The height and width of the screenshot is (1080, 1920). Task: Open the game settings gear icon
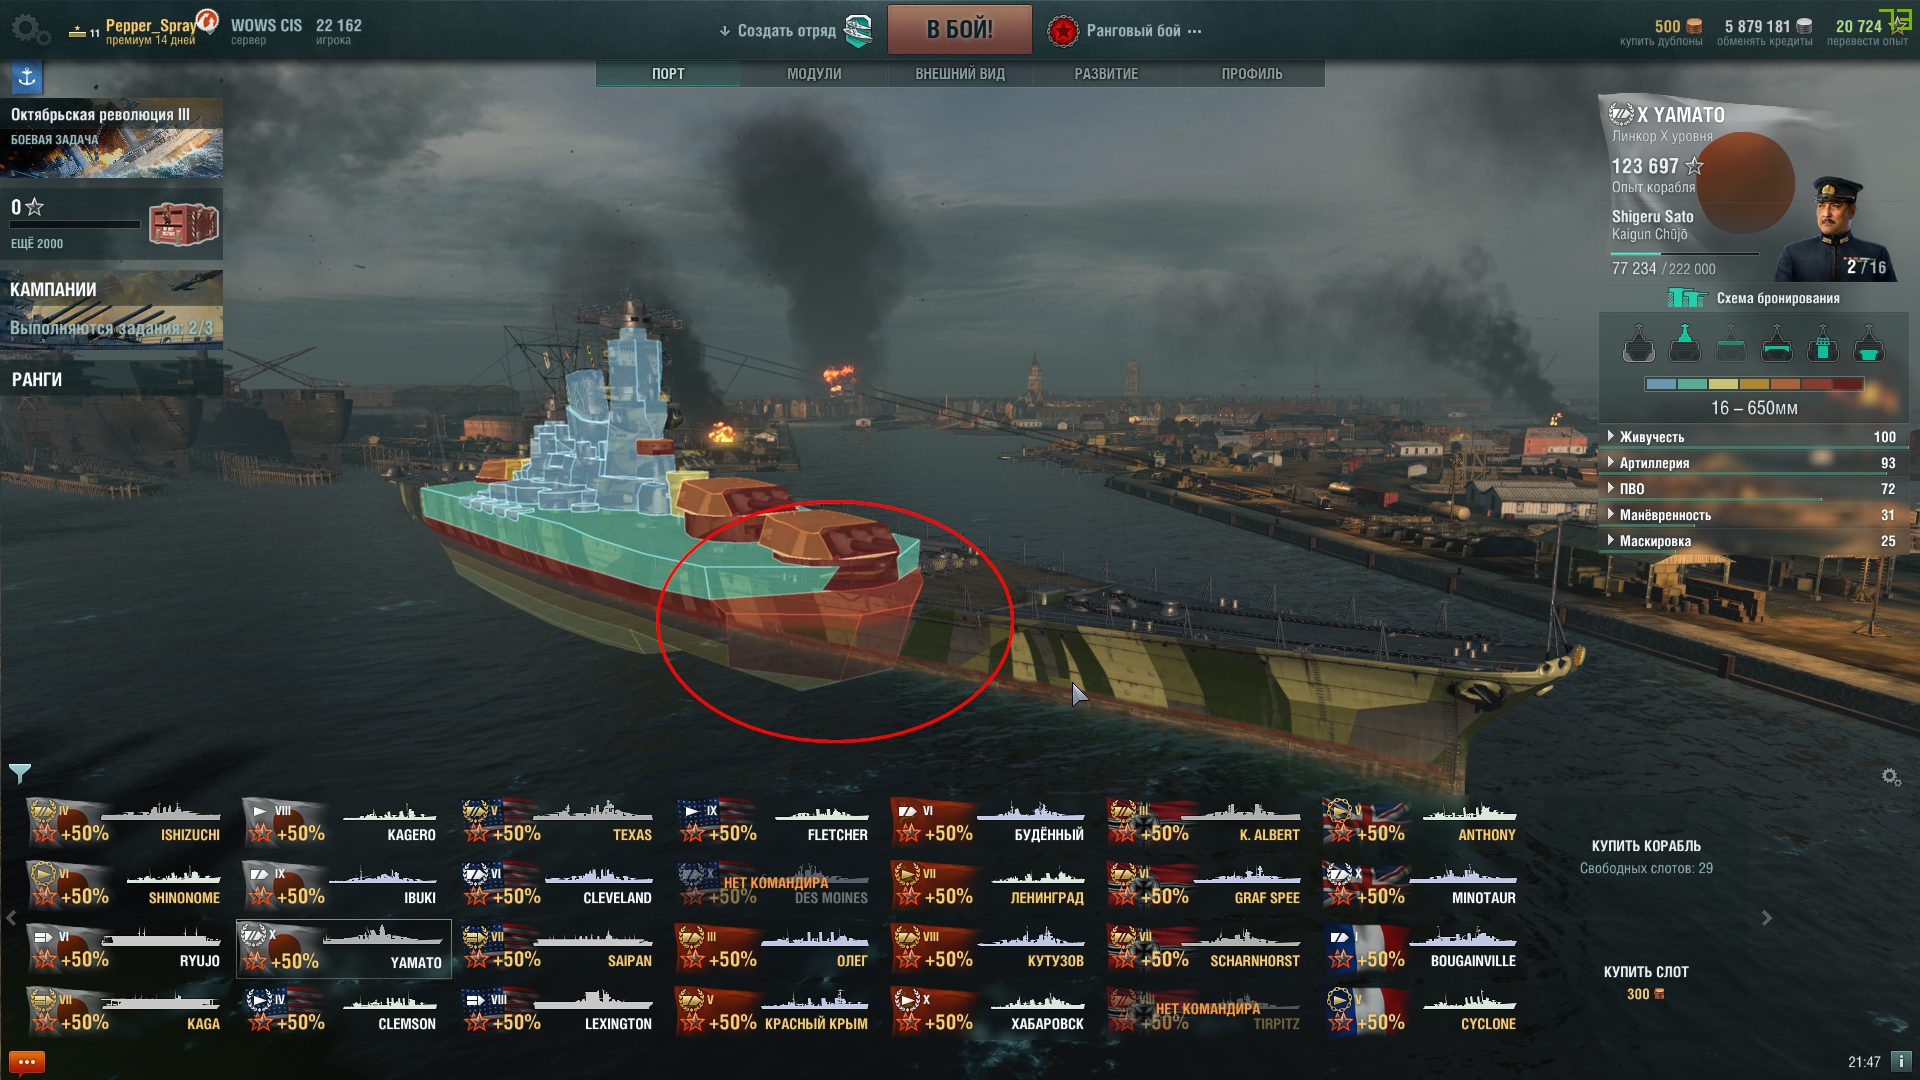tap(30, 30)
